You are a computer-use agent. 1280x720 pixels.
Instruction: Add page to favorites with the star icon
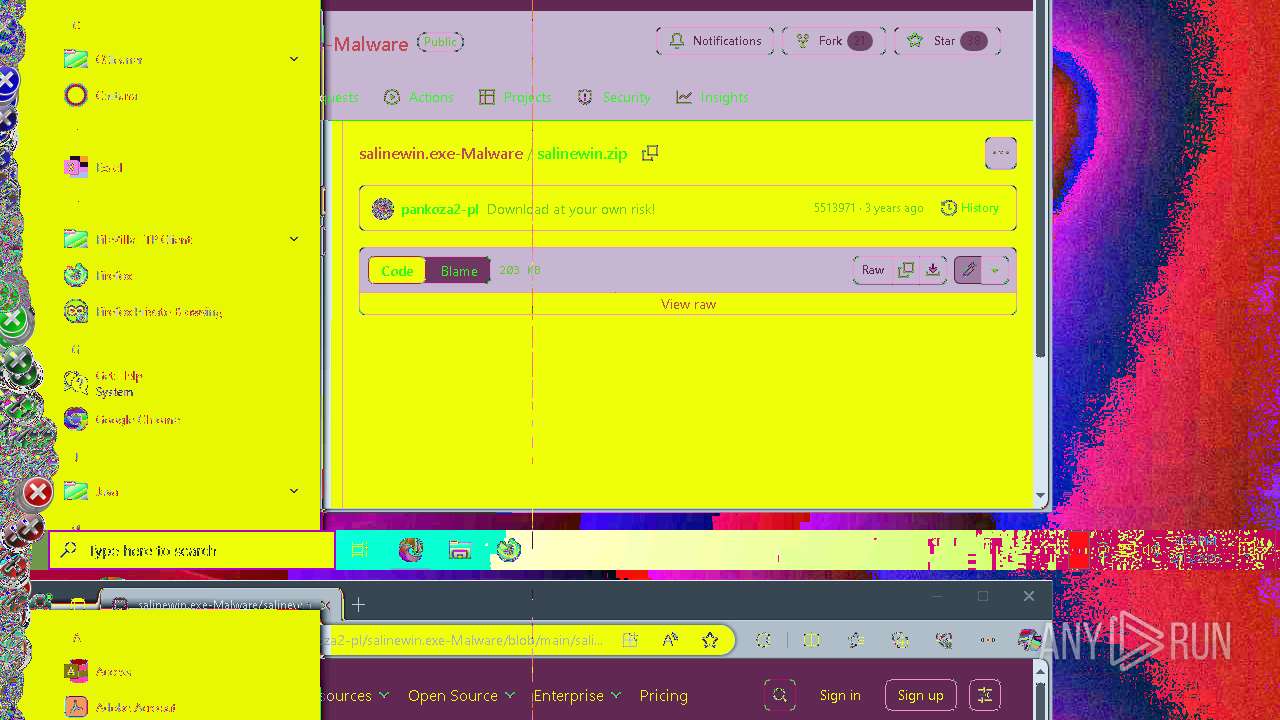click(710, 640)
